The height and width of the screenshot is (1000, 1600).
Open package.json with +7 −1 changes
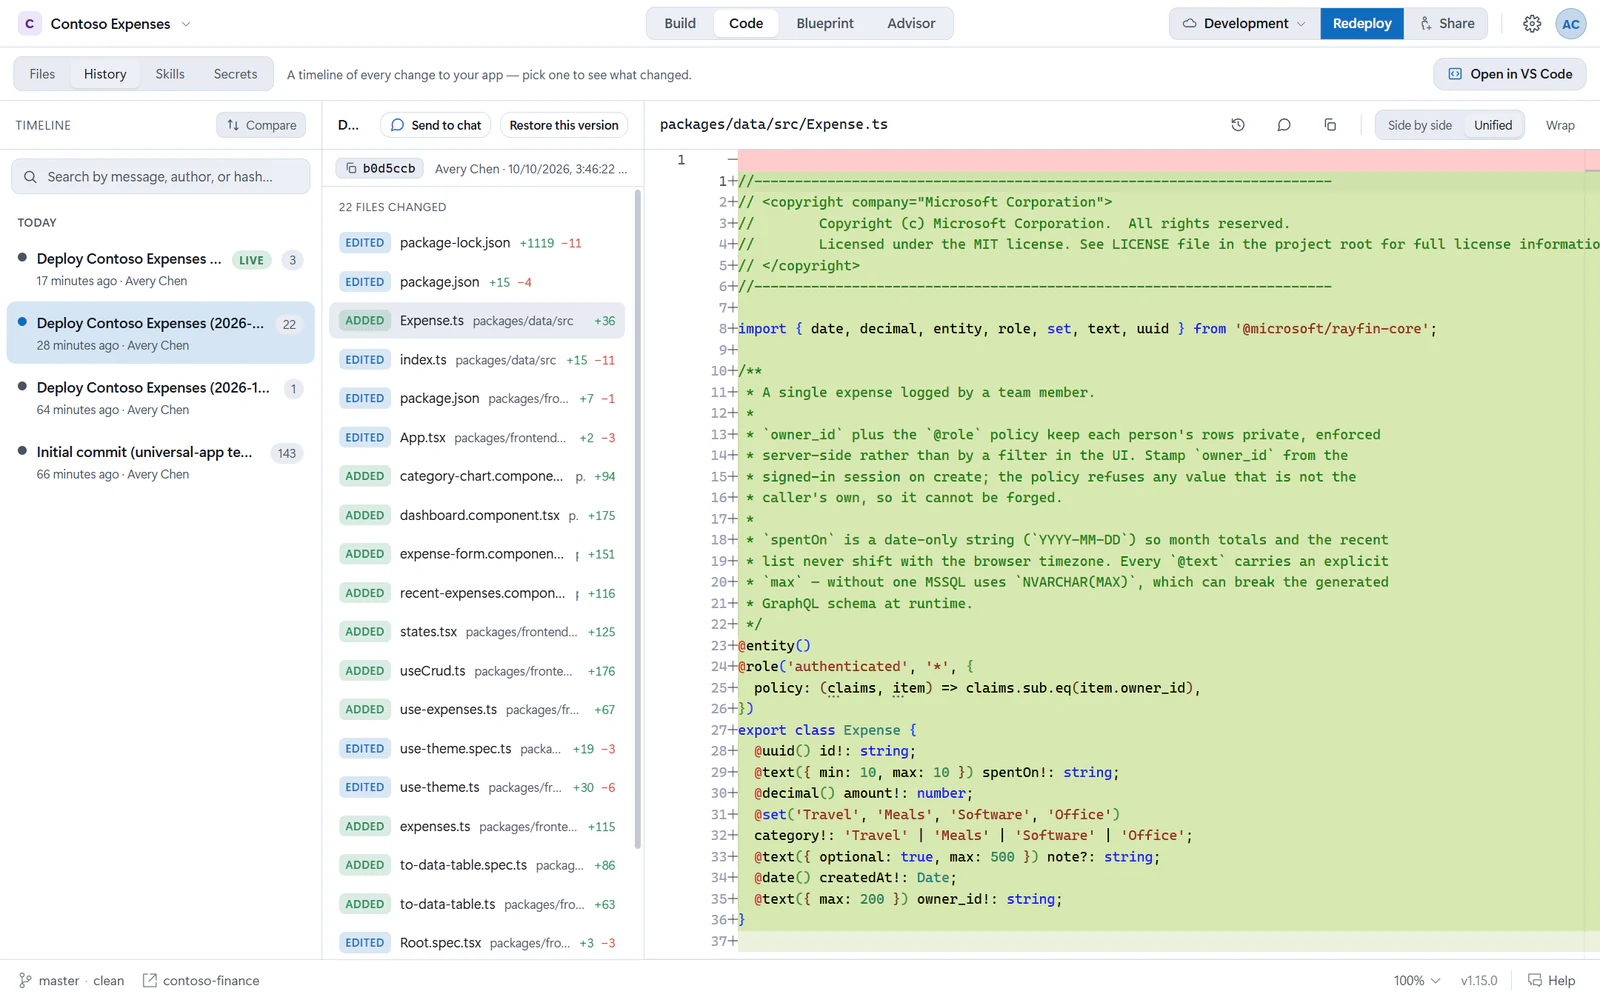click(477, 399)
